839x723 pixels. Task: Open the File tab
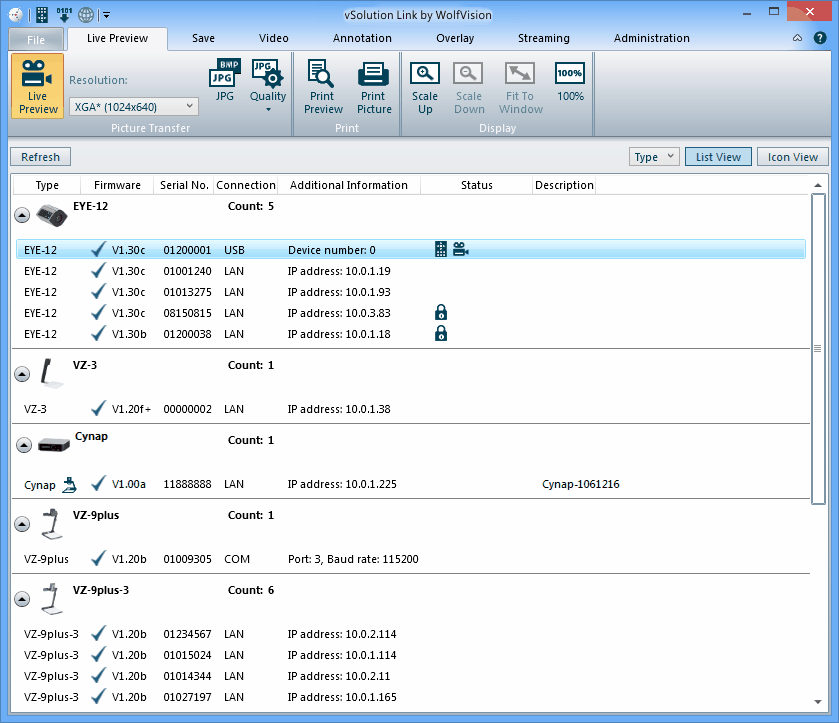coord(36,40)
